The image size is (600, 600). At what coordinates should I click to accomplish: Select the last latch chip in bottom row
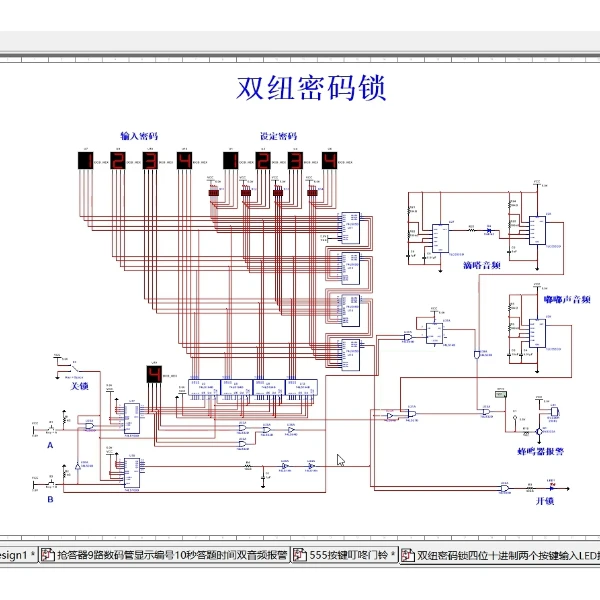tap(301, 388)
